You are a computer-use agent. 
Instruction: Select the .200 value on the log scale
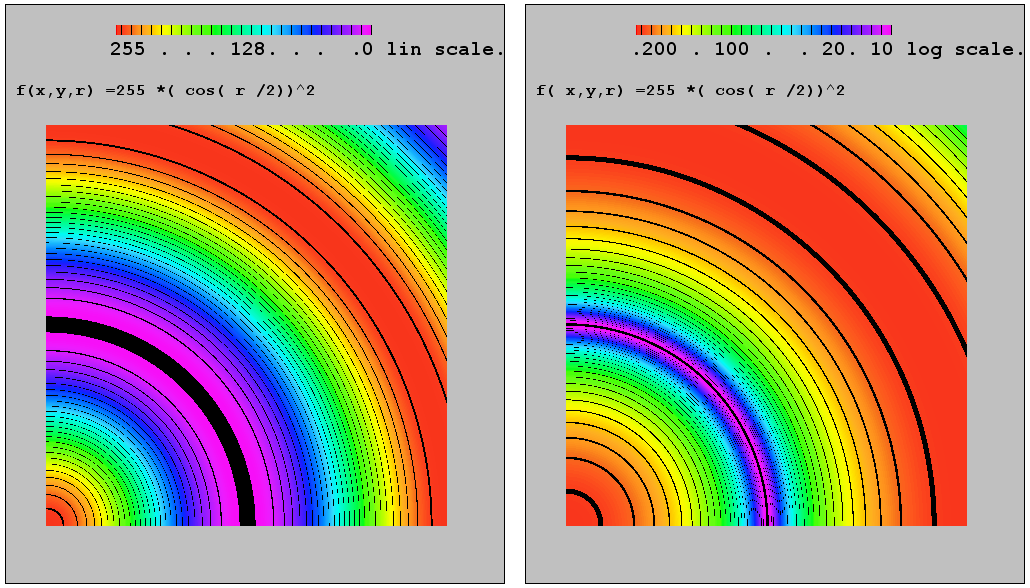coord(654,49)
